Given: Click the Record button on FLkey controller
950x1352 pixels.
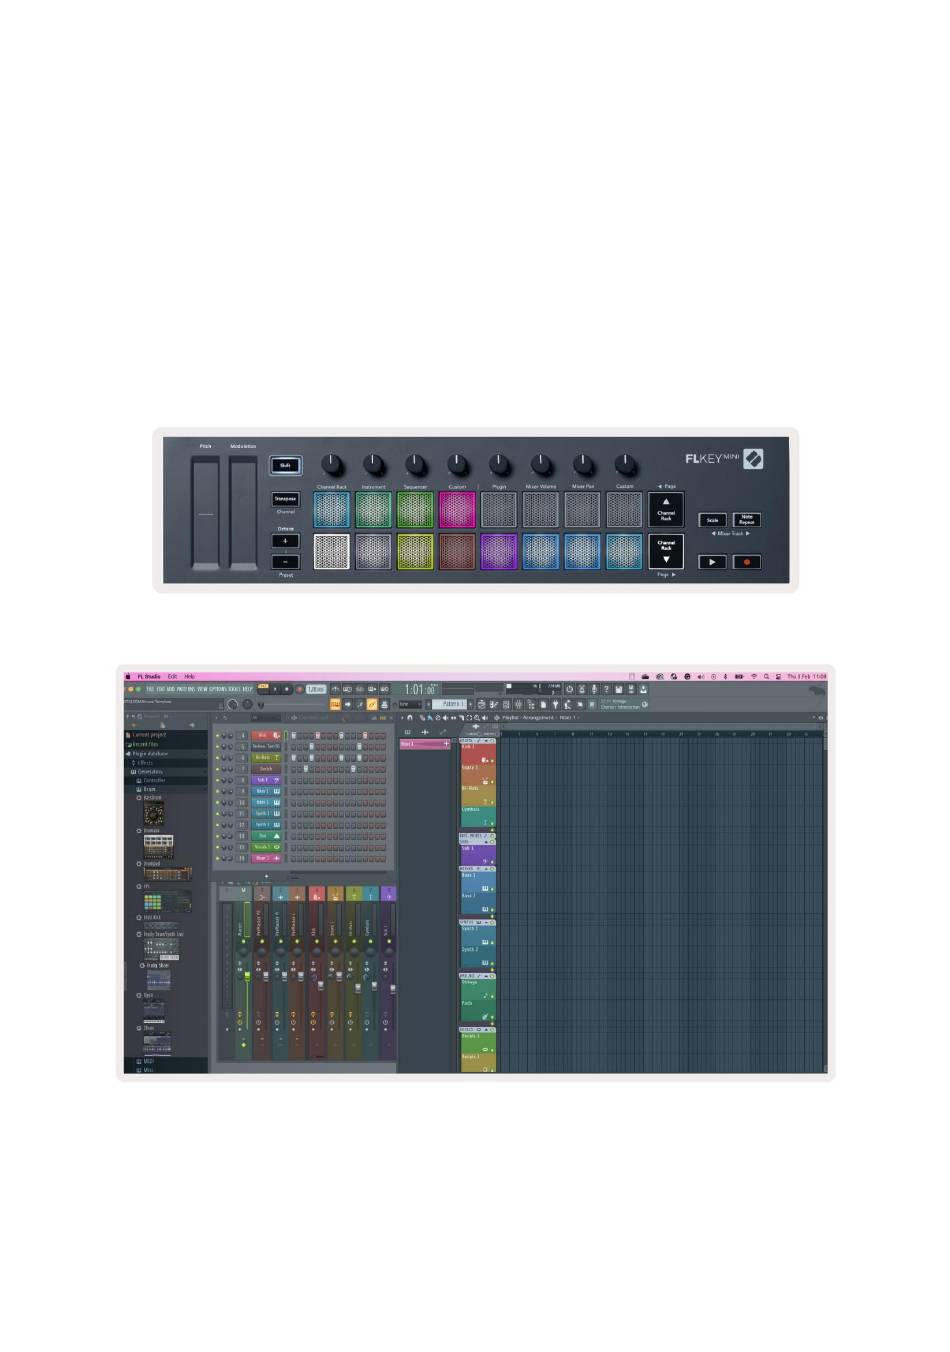Looking at the screenshot, I should pos(746,562).
